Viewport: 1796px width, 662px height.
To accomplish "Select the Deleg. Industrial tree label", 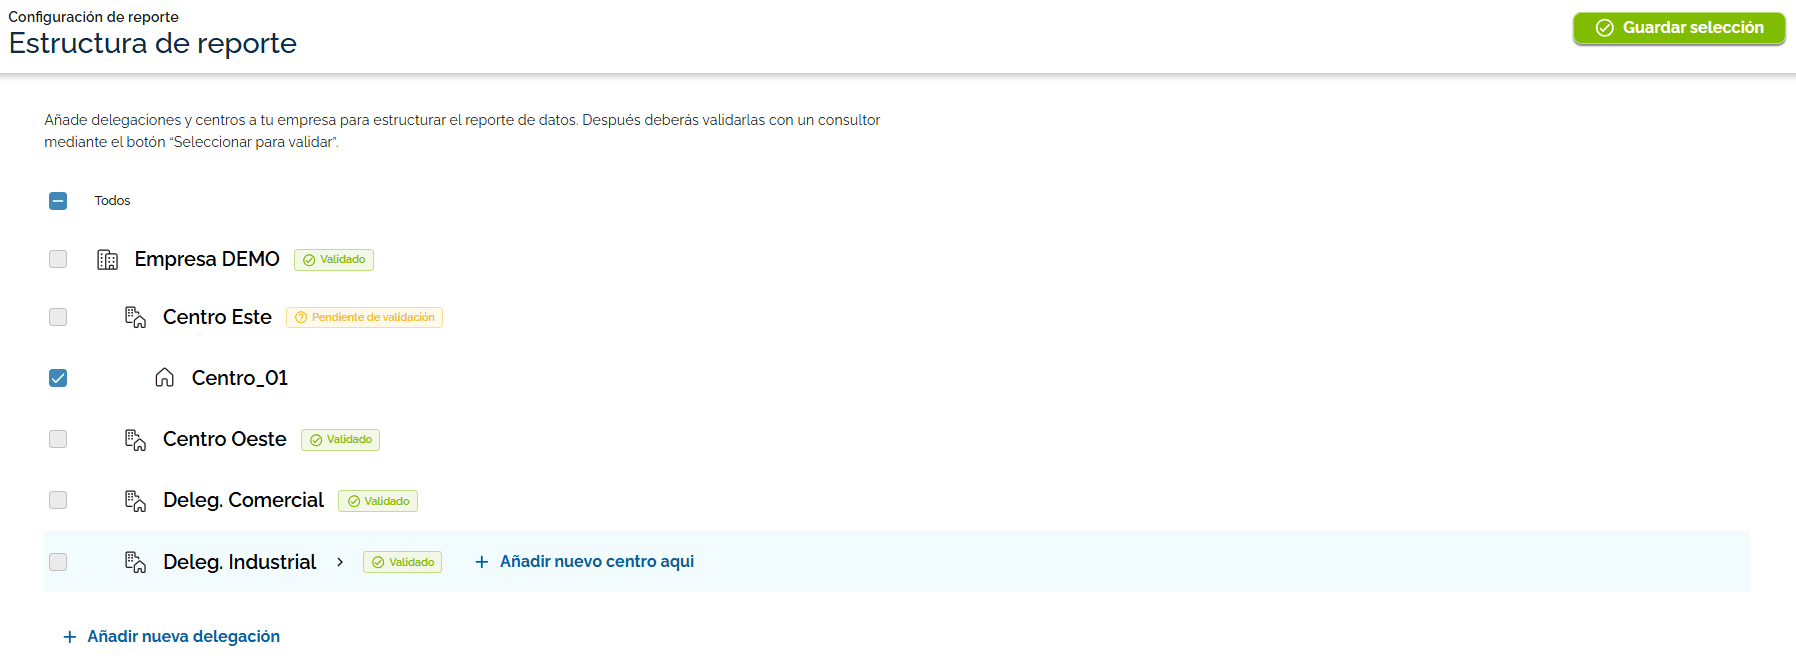I will 239,562.
